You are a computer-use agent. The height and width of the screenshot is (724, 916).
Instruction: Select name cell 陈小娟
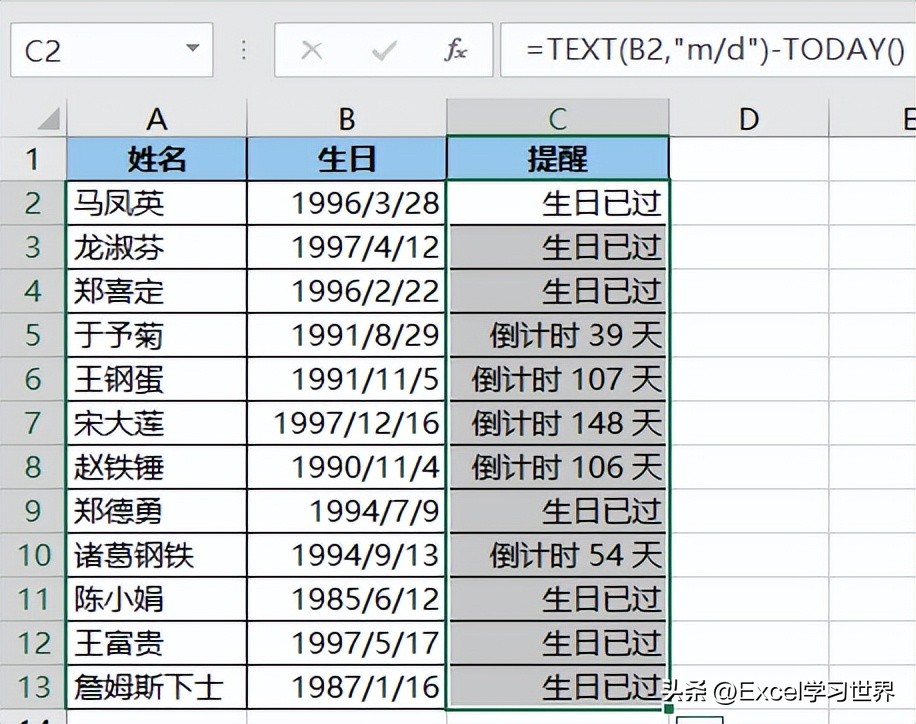tap(157, 599)
